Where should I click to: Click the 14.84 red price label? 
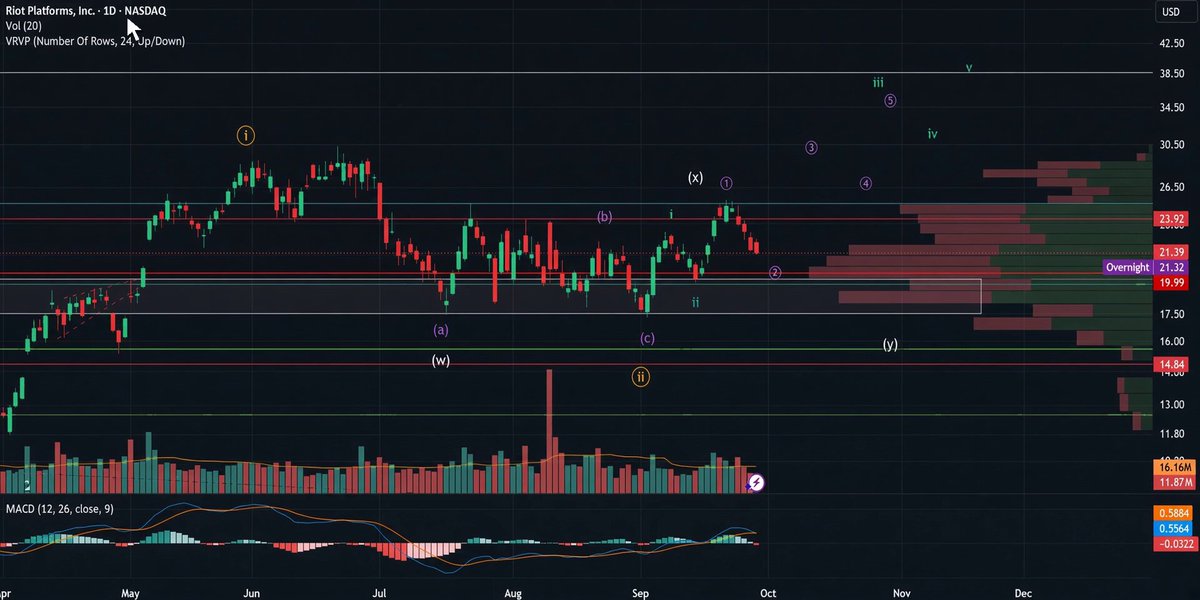click(x=1169, y=365)
